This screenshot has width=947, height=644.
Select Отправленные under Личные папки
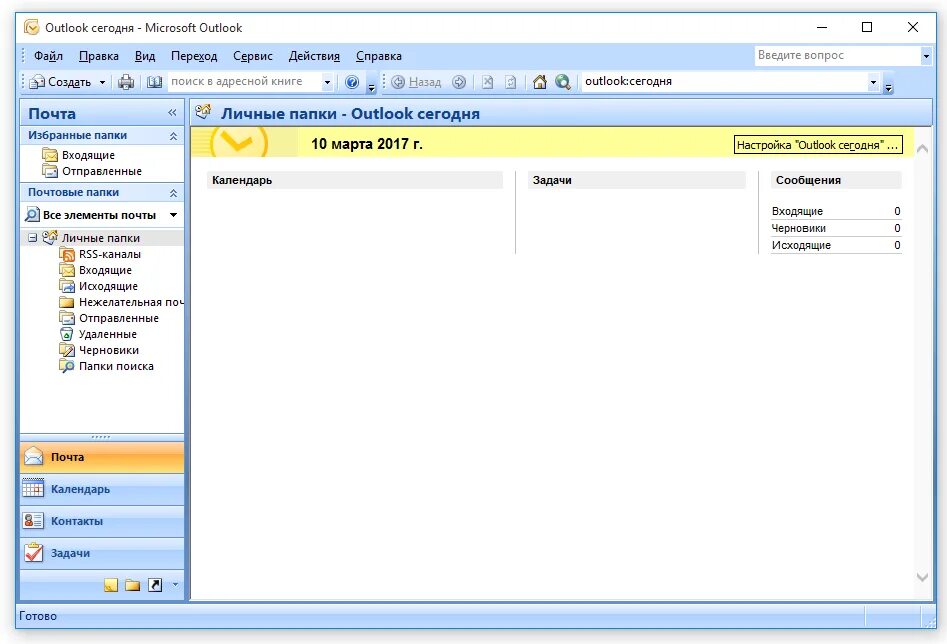point(118,318)
